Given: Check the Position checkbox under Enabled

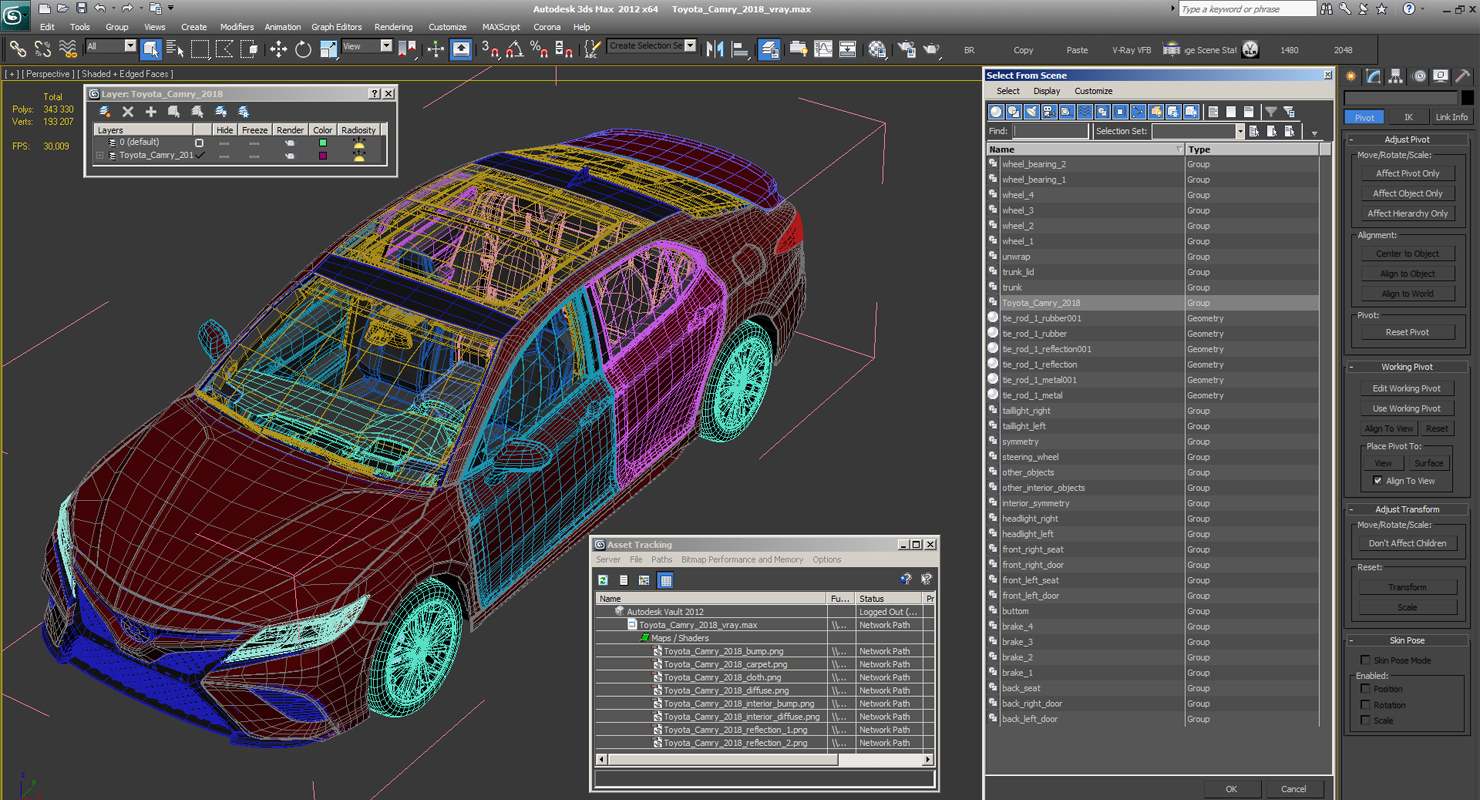Looking at the screenshot, I should 1365,689.
